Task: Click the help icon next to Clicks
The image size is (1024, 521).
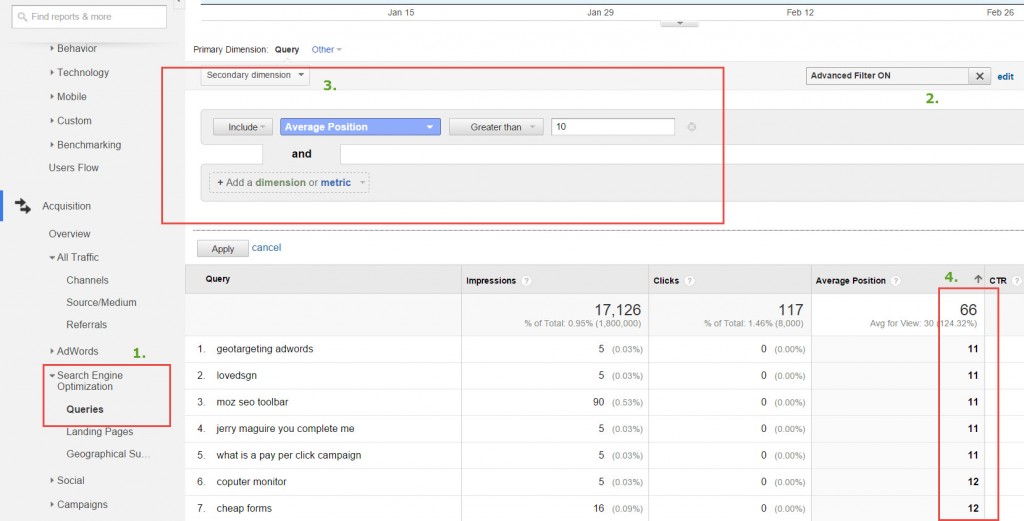Action: 690,281
